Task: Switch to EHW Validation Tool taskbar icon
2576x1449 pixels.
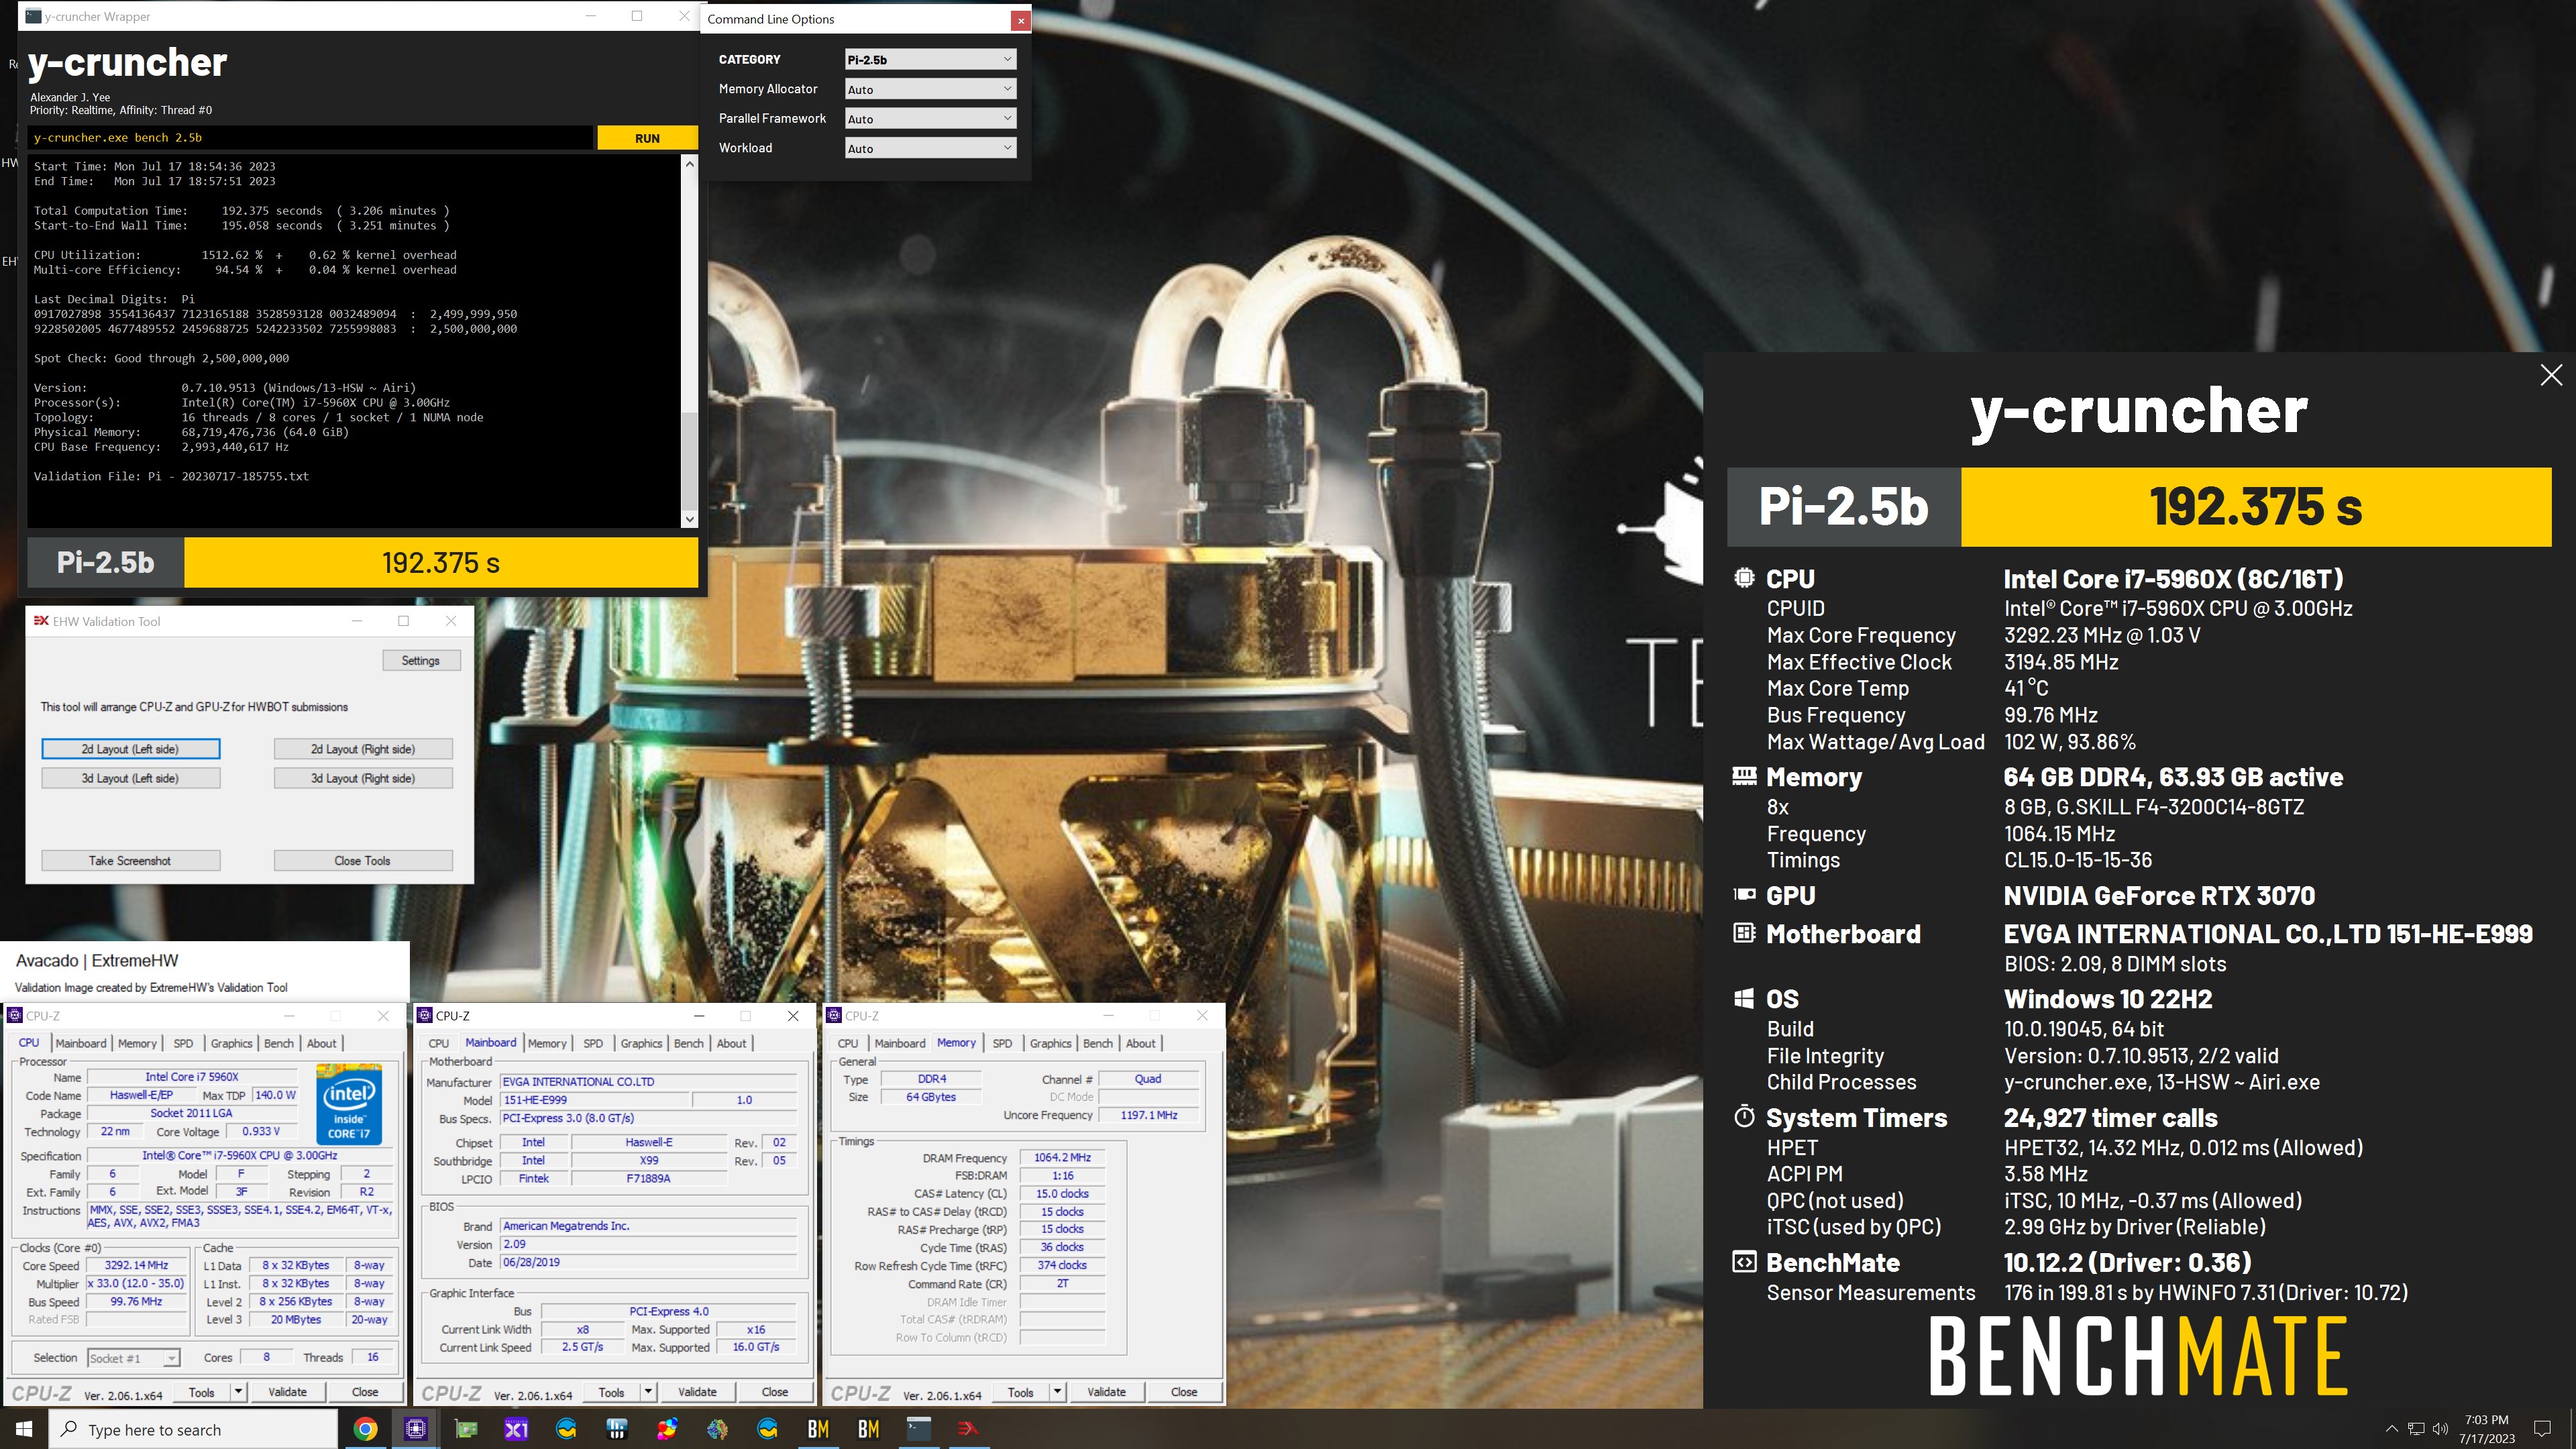Action: [968, 1429]
